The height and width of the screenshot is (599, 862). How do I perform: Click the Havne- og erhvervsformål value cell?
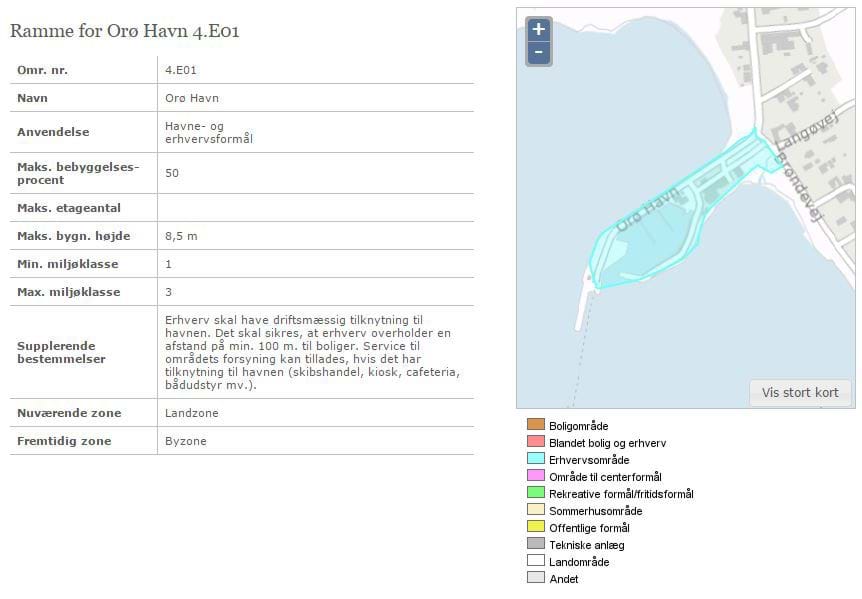[208, 132]
